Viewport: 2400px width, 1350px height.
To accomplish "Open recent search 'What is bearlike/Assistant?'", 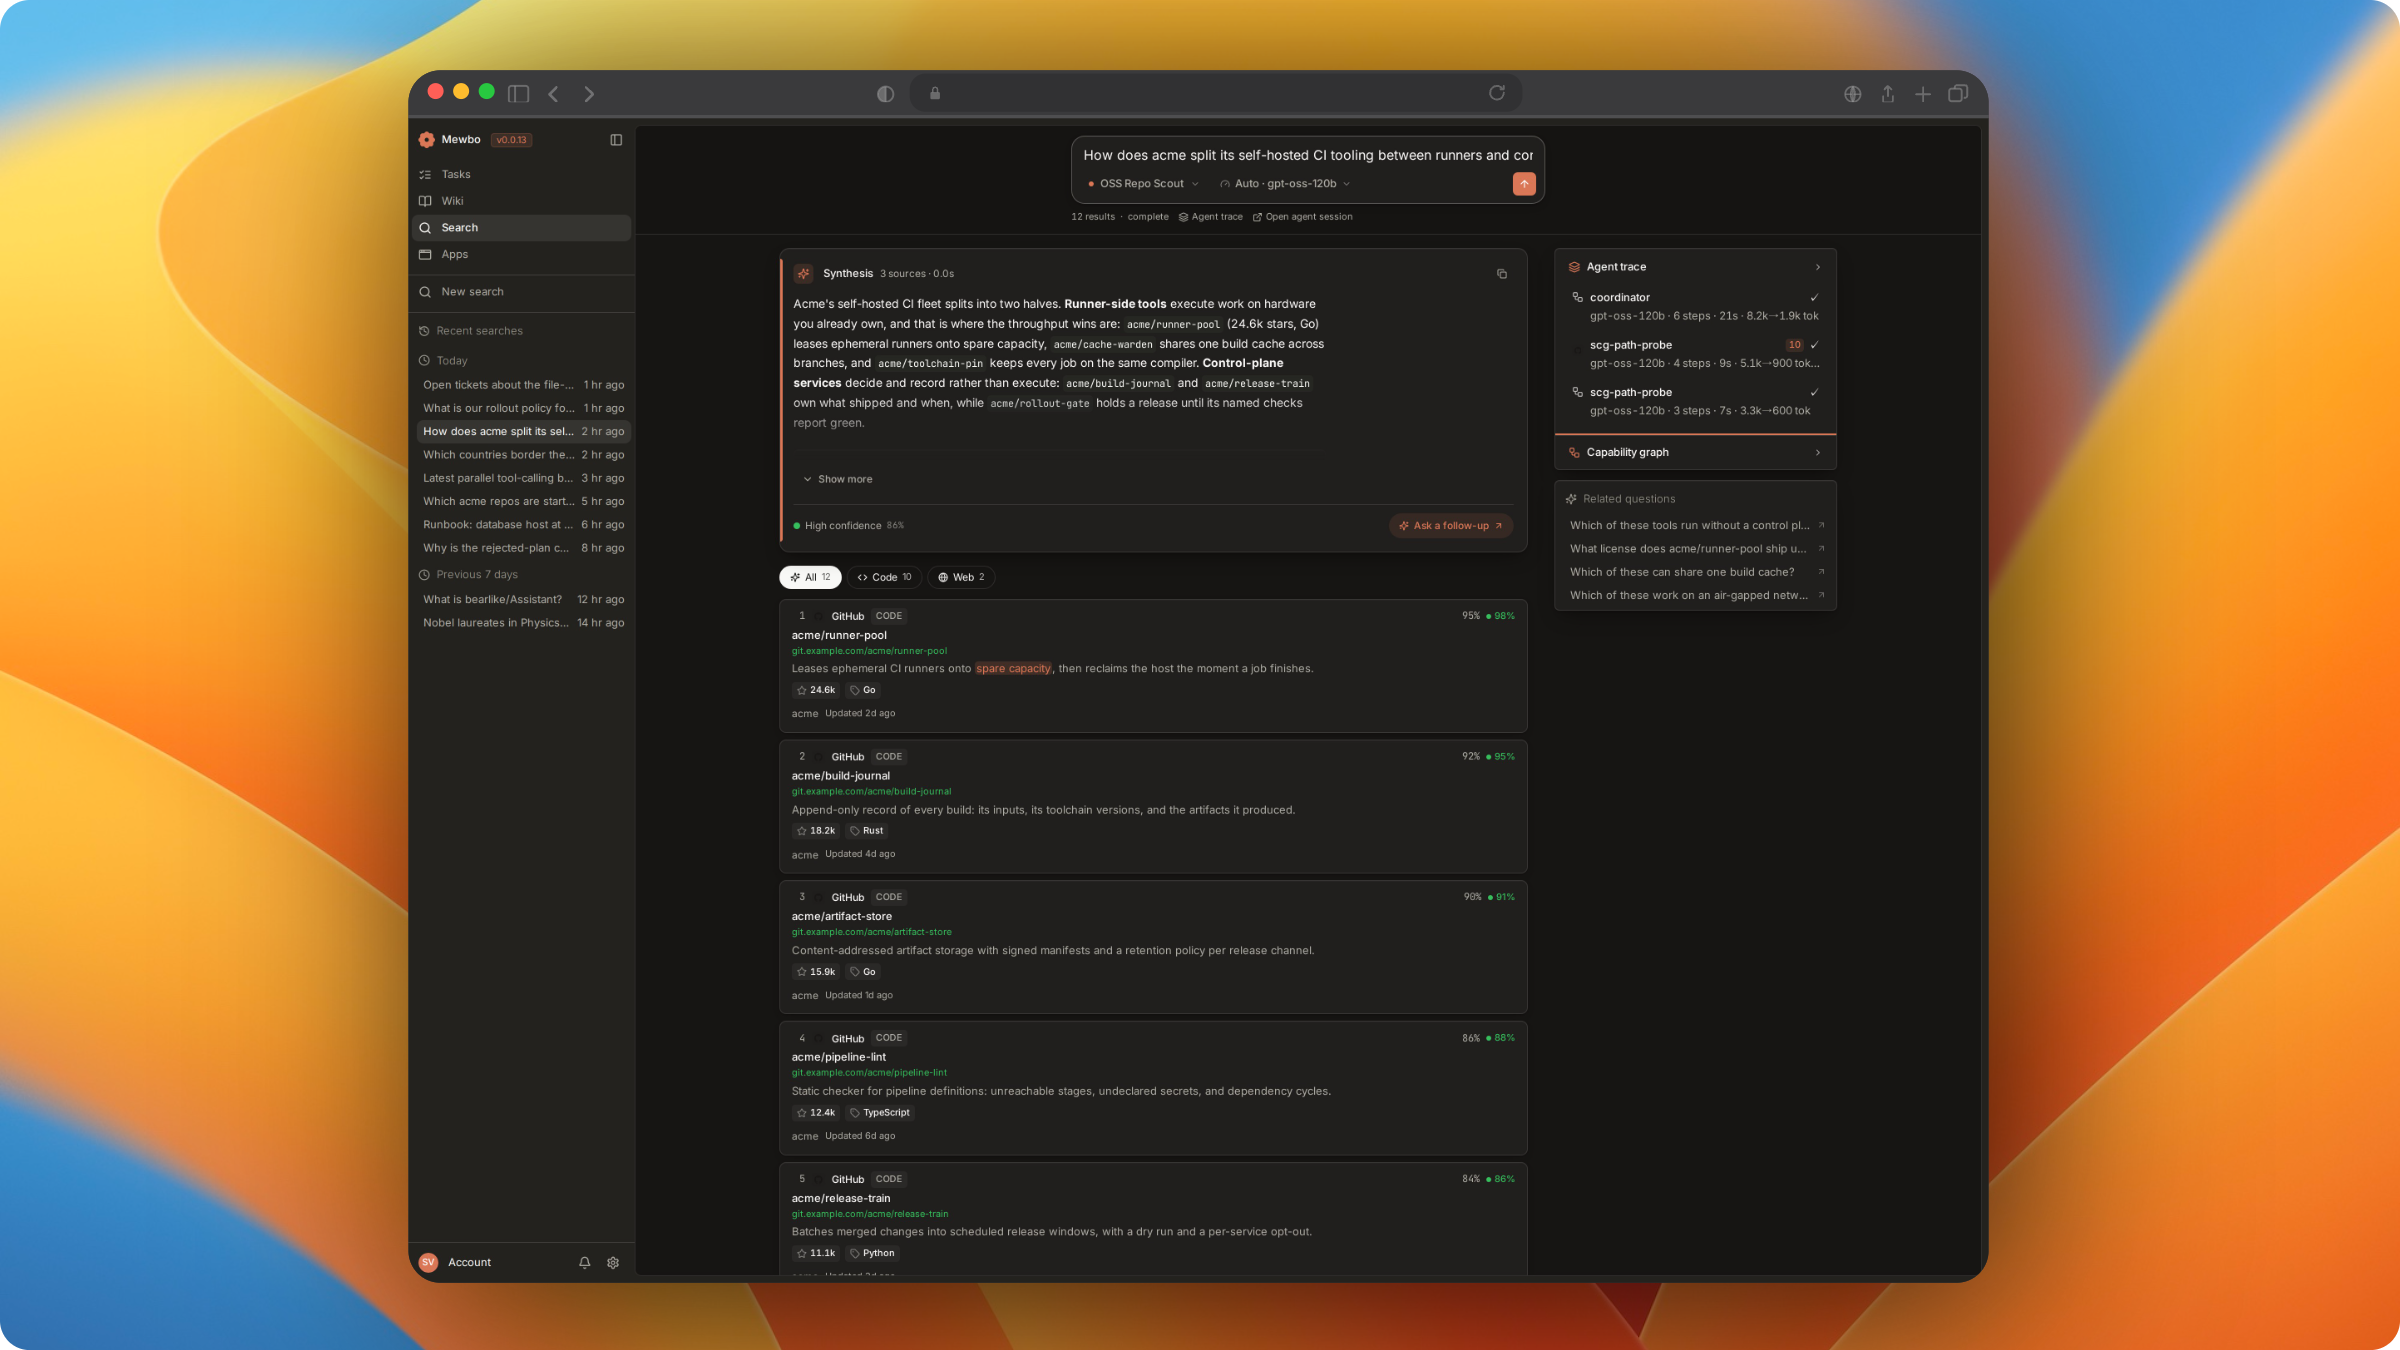I will pyautogui.click(x=523, y=600).
